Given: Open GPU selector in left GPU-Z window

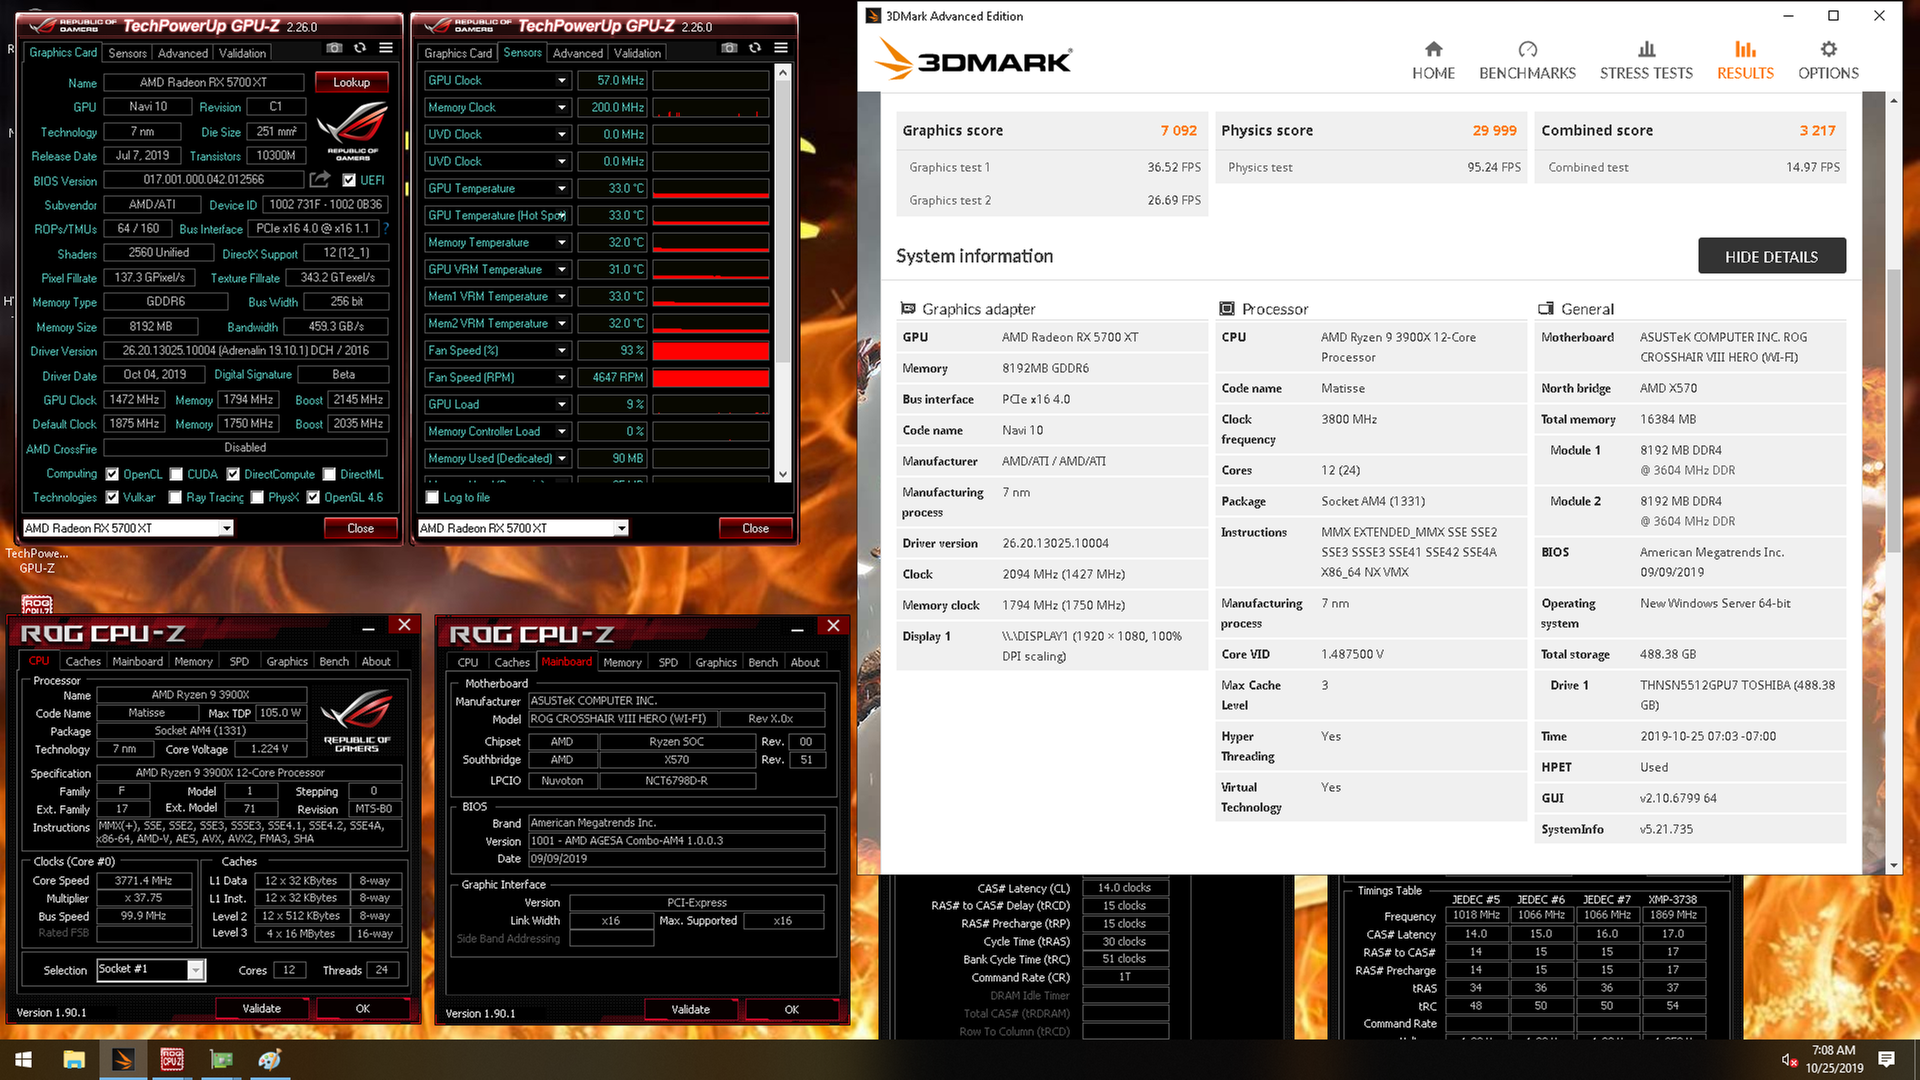Looking at the screenshot, I should point(128,528).
